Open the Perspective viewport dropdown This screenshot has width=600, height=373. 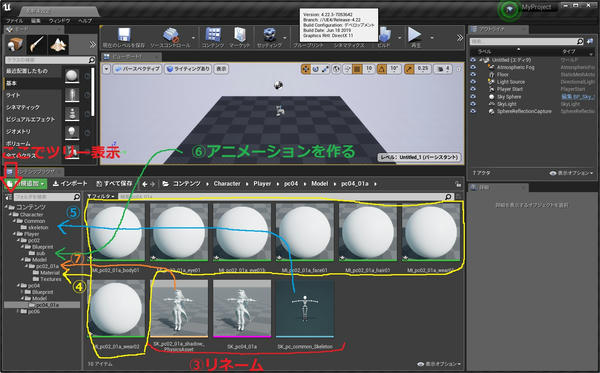(x=137, y=69)
